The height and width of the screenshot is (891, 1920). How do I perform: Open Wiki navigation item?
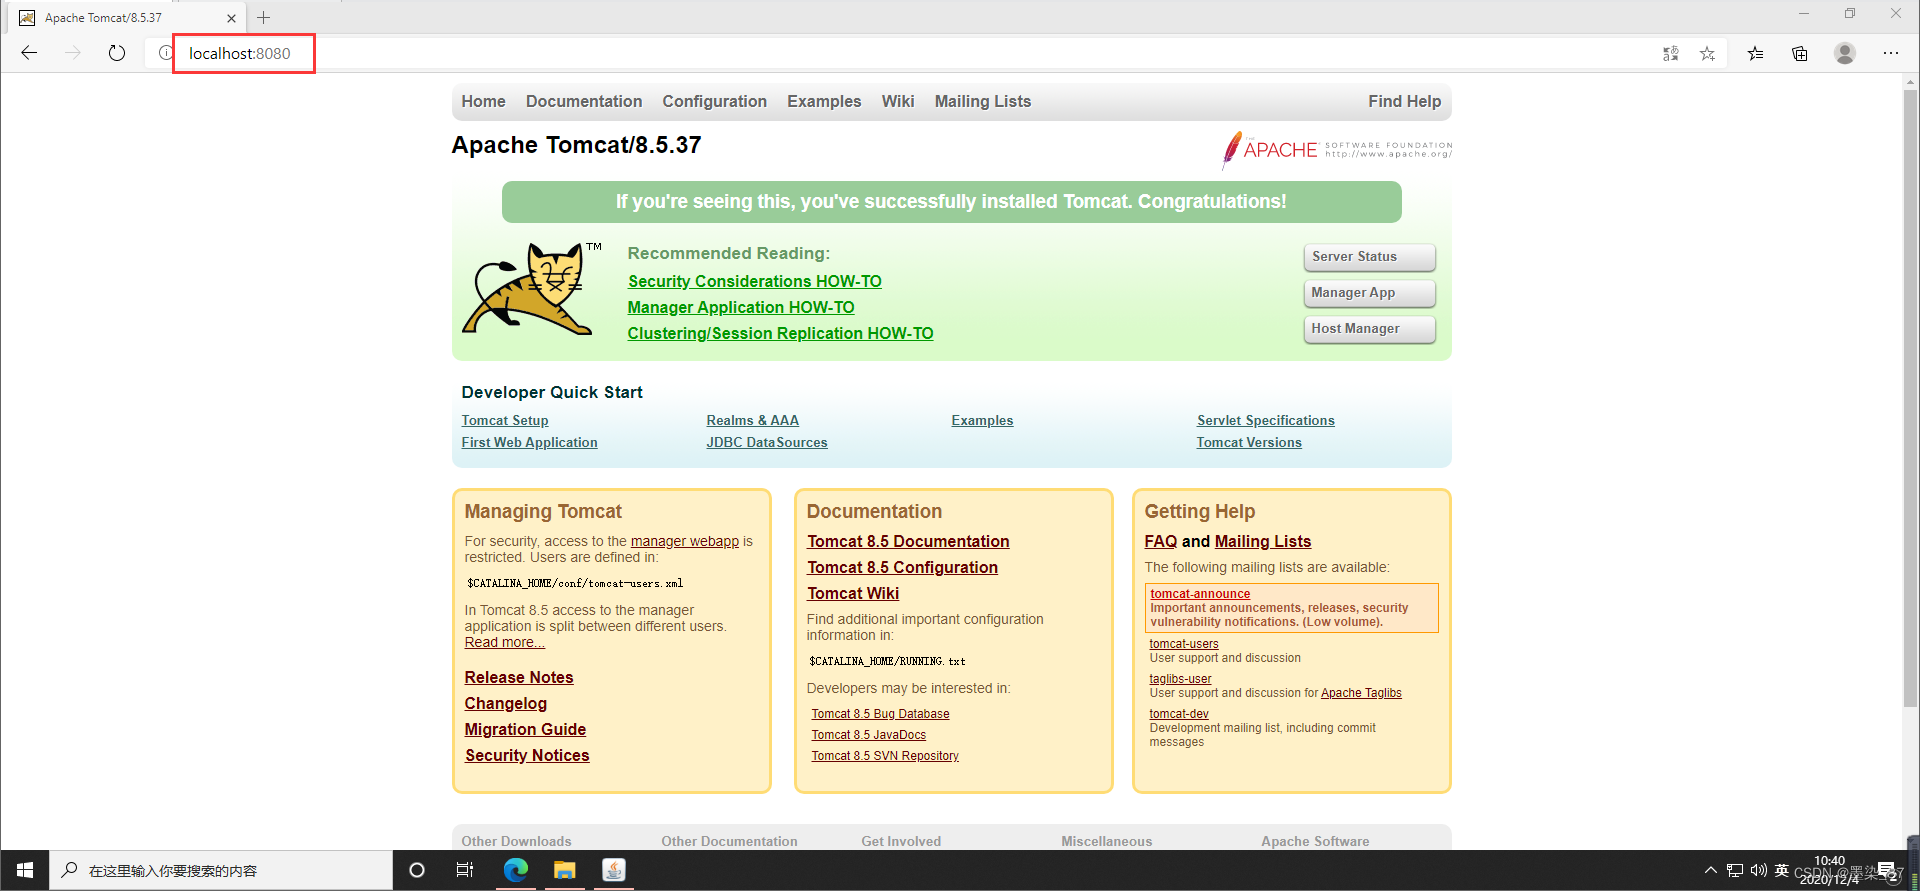point(898,101)
